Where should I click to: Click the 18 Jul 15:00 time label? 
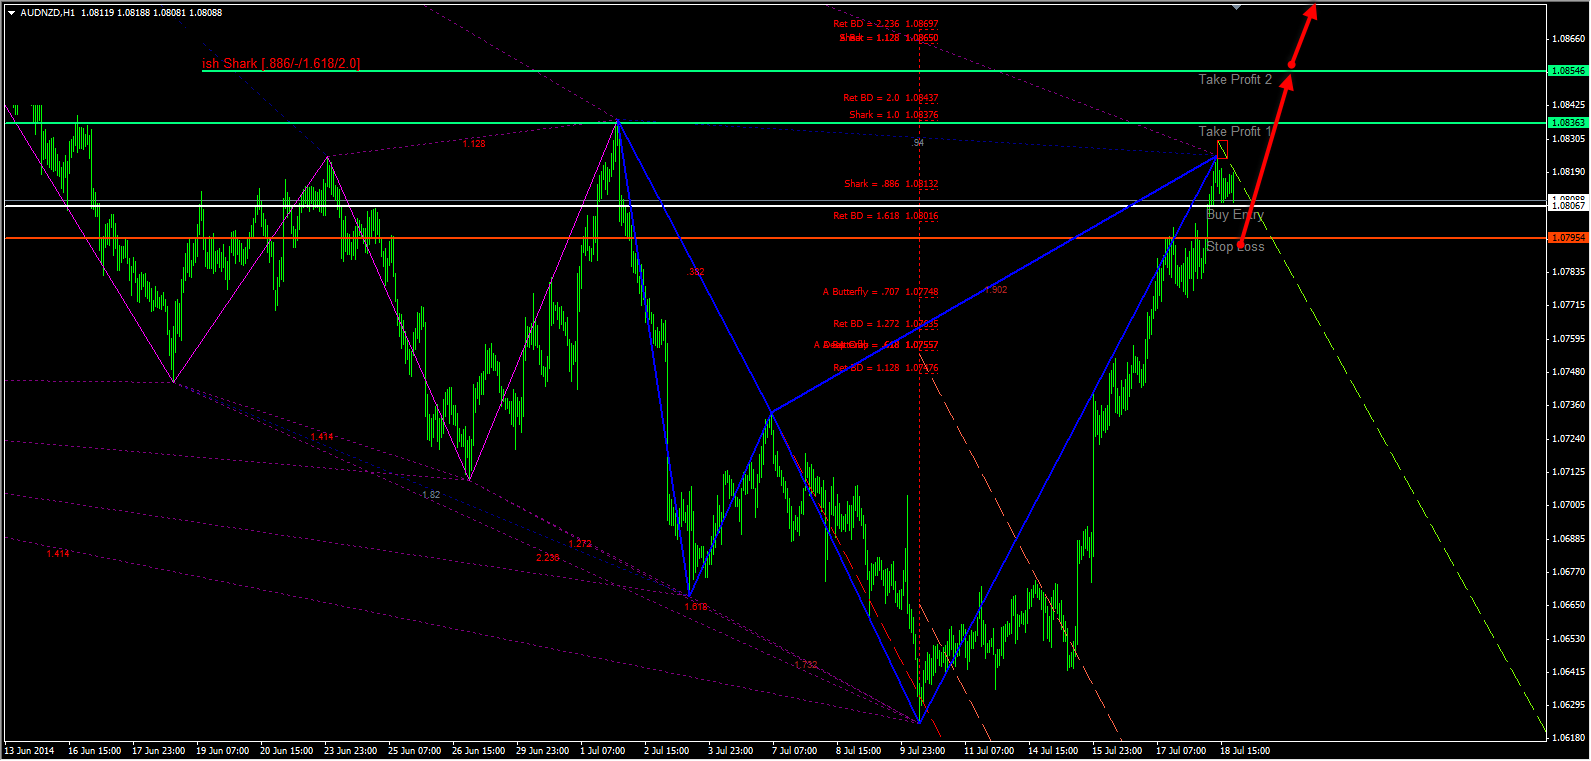tap(1245, 751)
